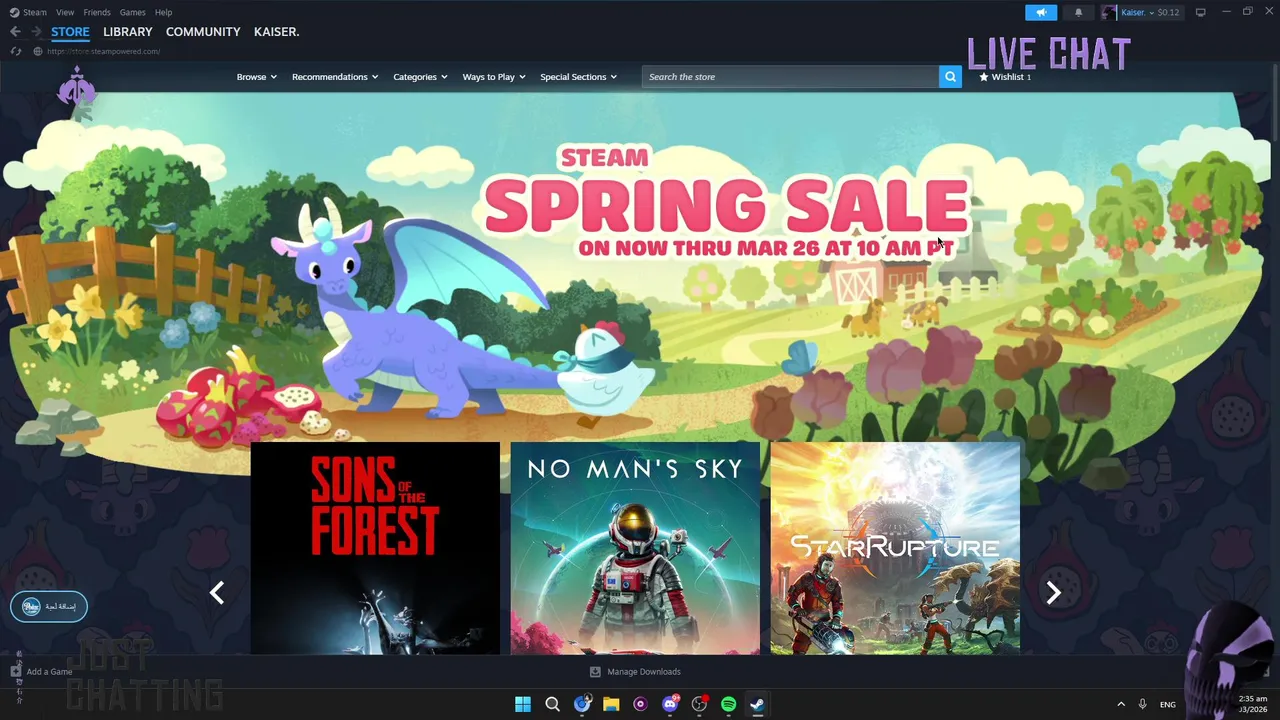Expand the Special Sections dropdown
This screenshot has height=720, width=1280.
(578, 77)
